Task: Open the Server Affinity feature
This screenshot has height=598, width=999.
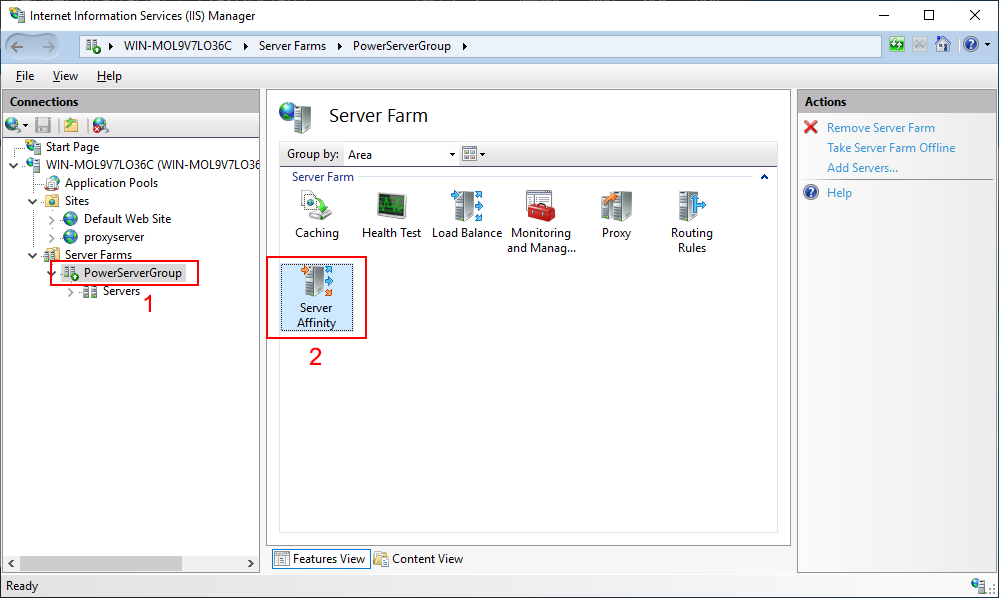Action: 316,296
